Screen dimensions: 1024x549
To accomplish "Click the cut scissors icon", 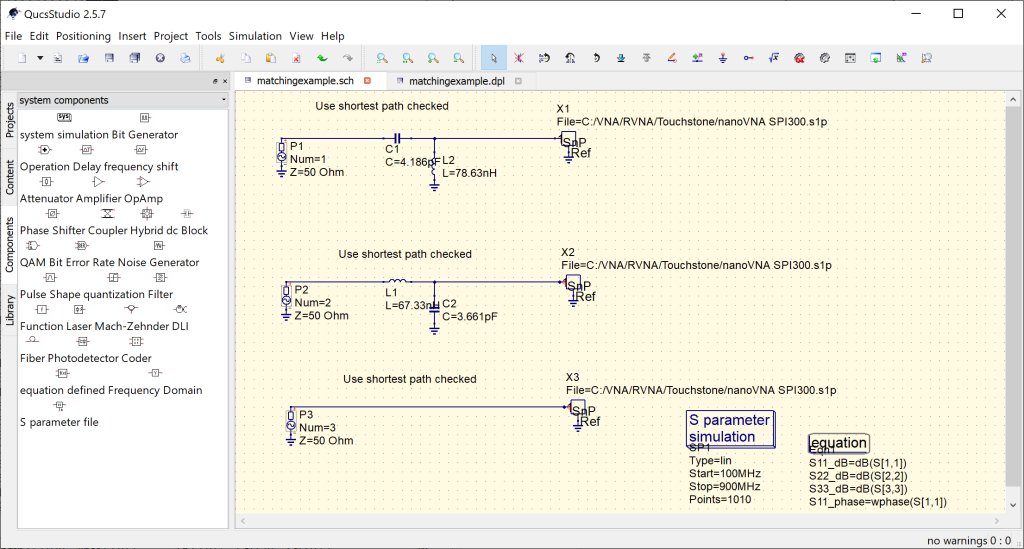I will 220,58.
